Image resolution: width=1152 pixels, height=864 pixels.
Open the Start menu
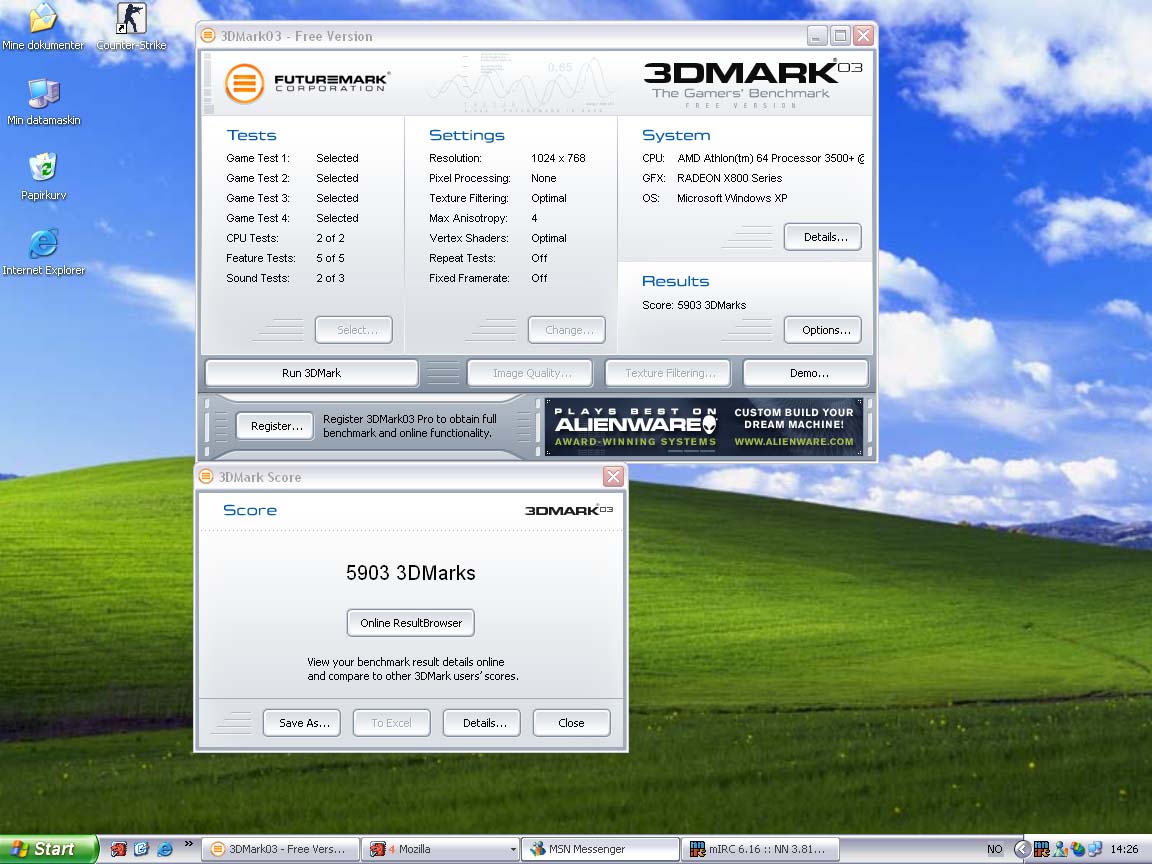[x=48, y=849]
